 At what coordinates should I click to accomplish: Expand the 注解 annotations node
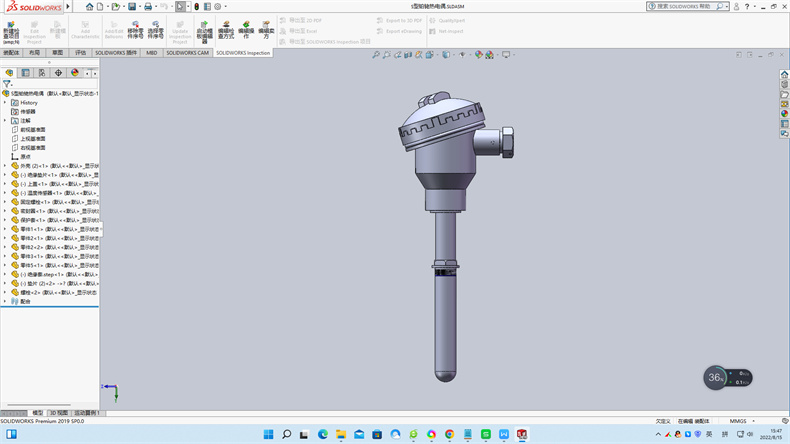[5, 120]
